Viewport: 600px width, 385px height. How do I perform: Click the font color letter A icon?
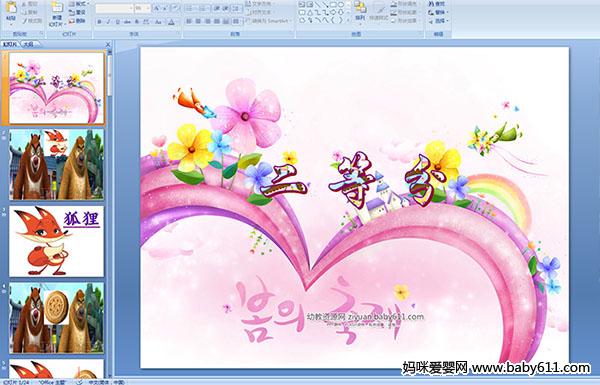coord(171,22)
